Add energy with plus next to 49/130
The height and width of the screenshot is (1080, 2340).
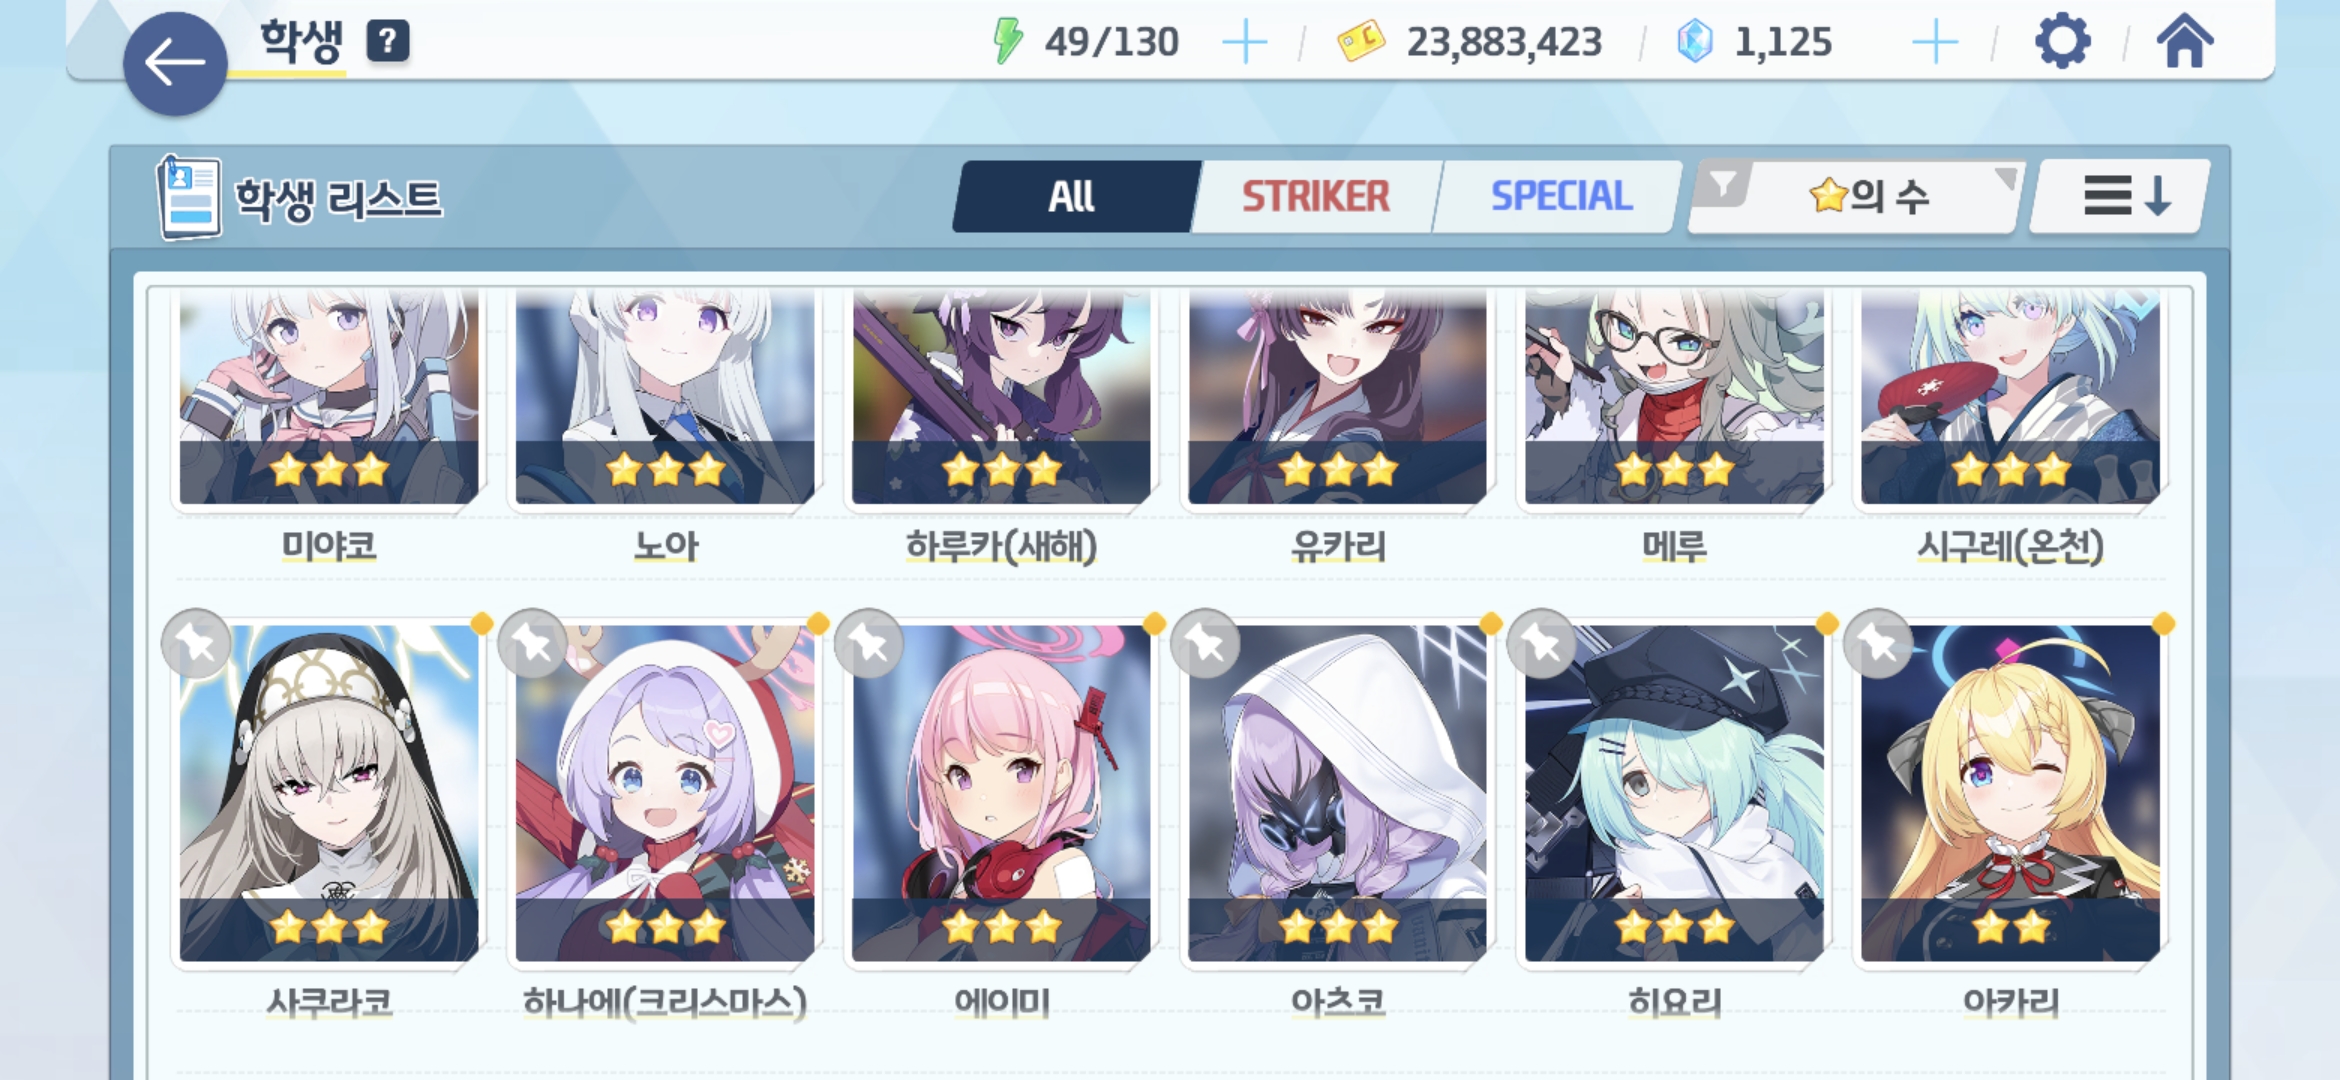pyautogui.click(x=1245, y=43)
